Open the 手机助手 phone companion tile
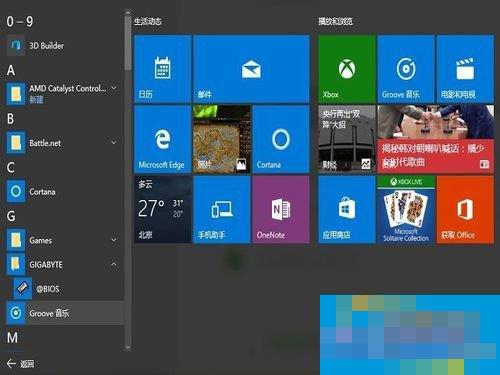This screenshot has height=375, width=500. (222, 210)
